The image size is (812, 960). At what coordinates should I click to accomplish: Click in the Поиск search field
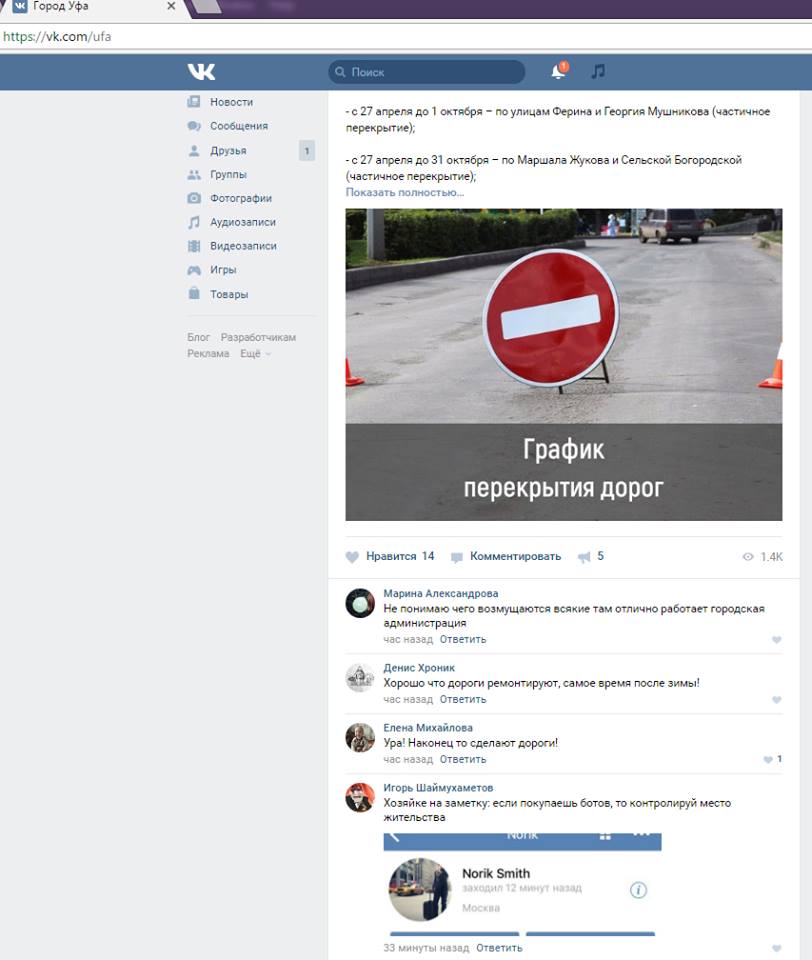(x=430, y=72)
